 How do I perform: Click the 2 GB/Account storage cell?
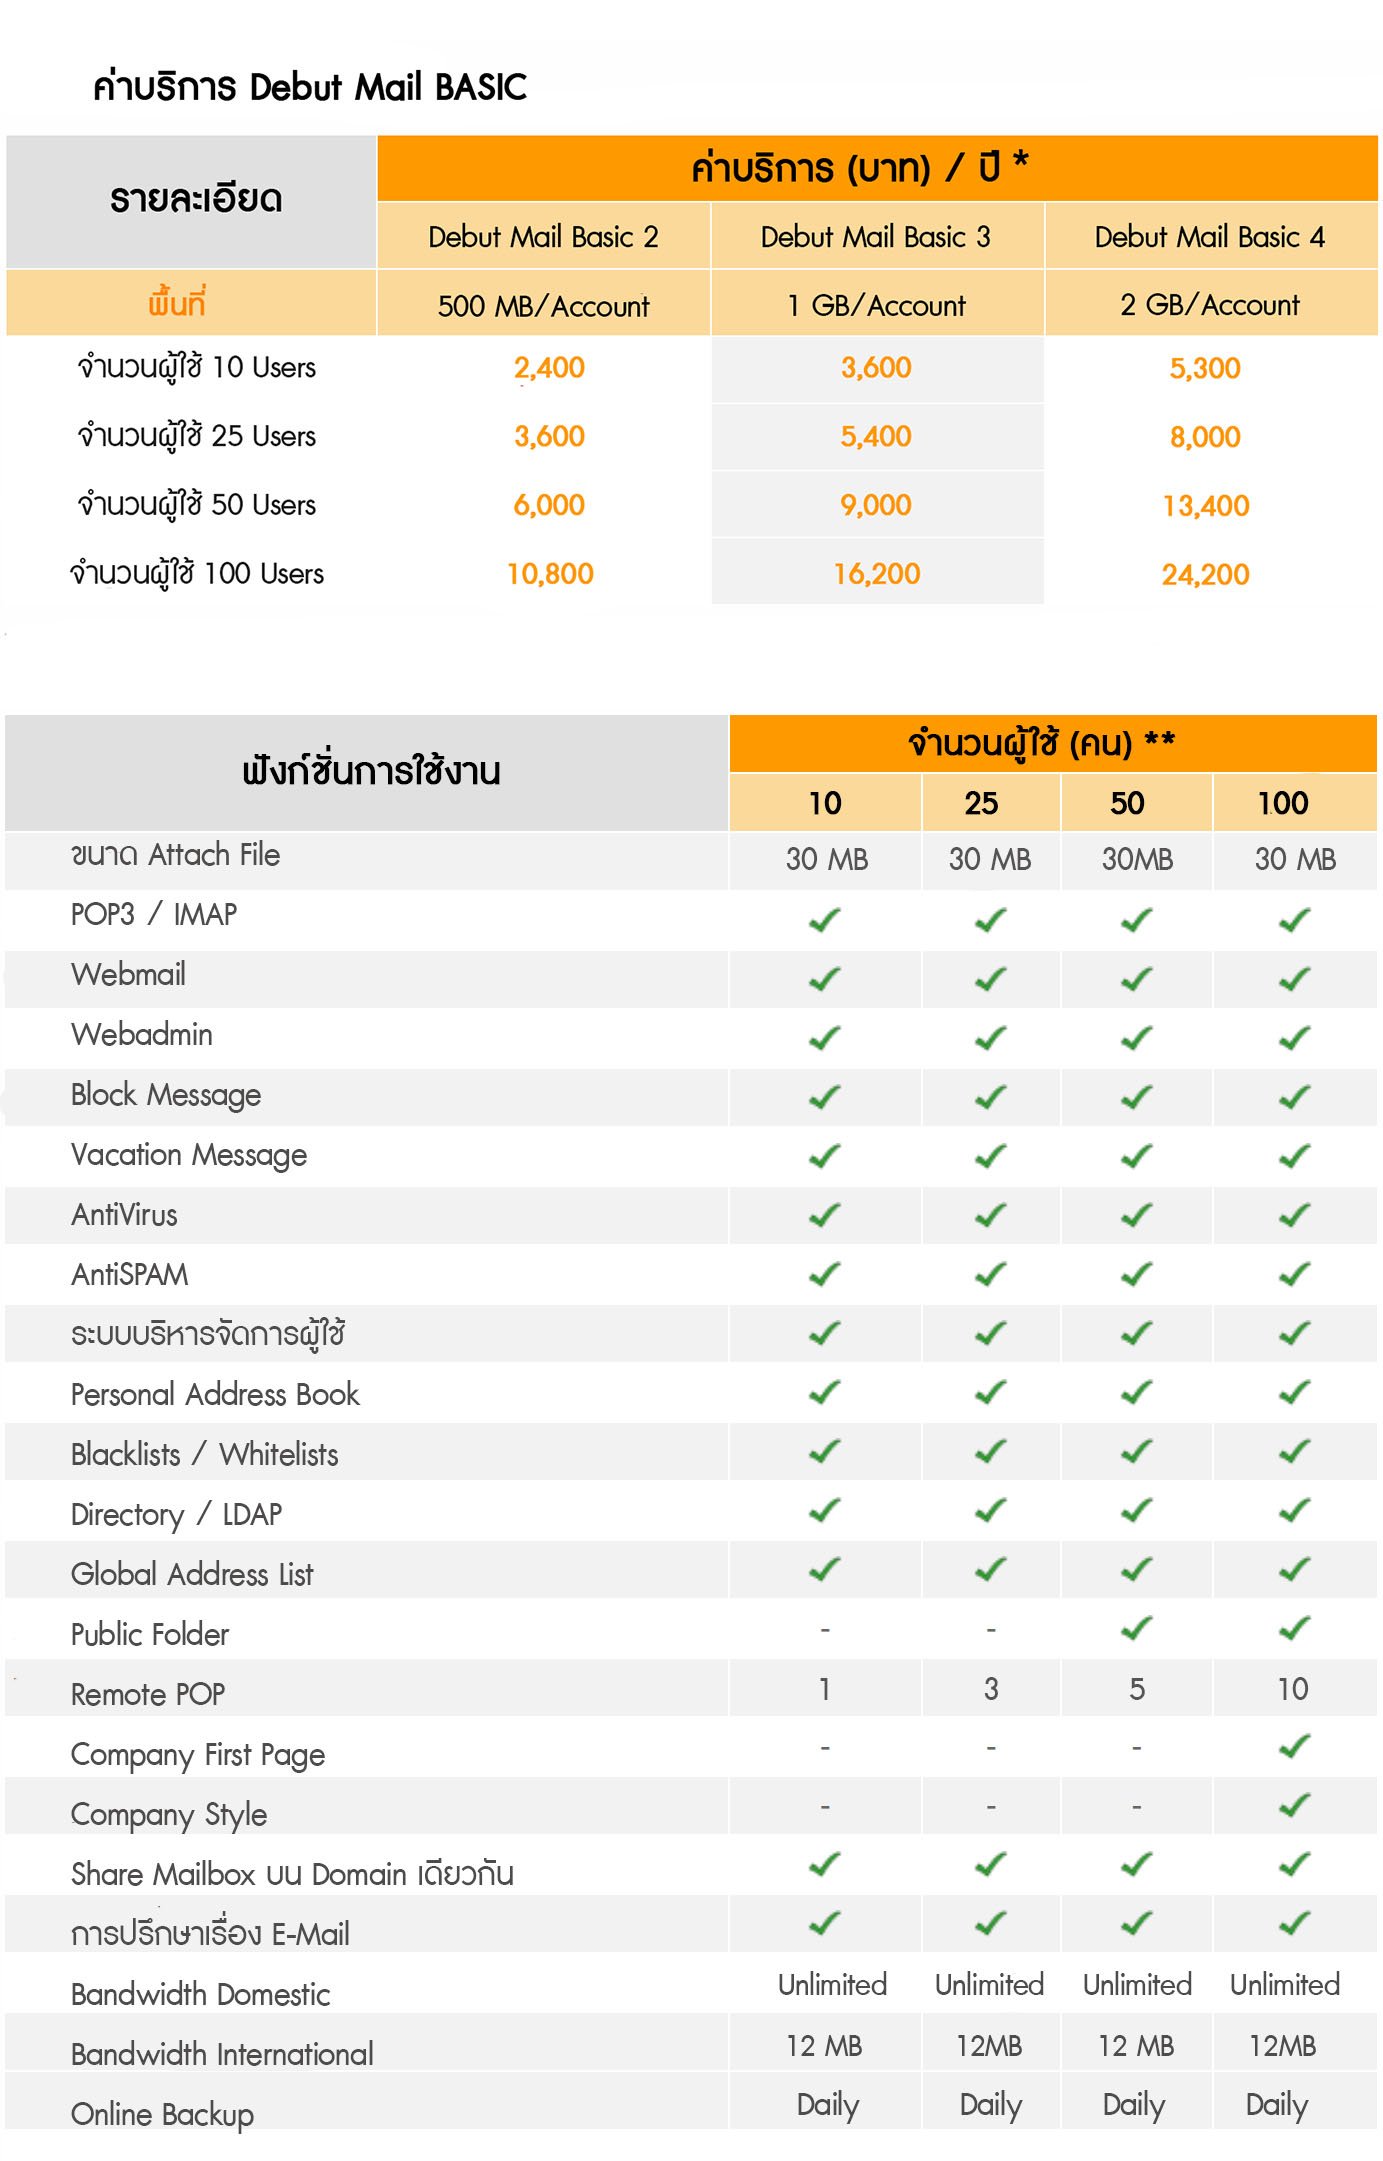point(1209,305)
